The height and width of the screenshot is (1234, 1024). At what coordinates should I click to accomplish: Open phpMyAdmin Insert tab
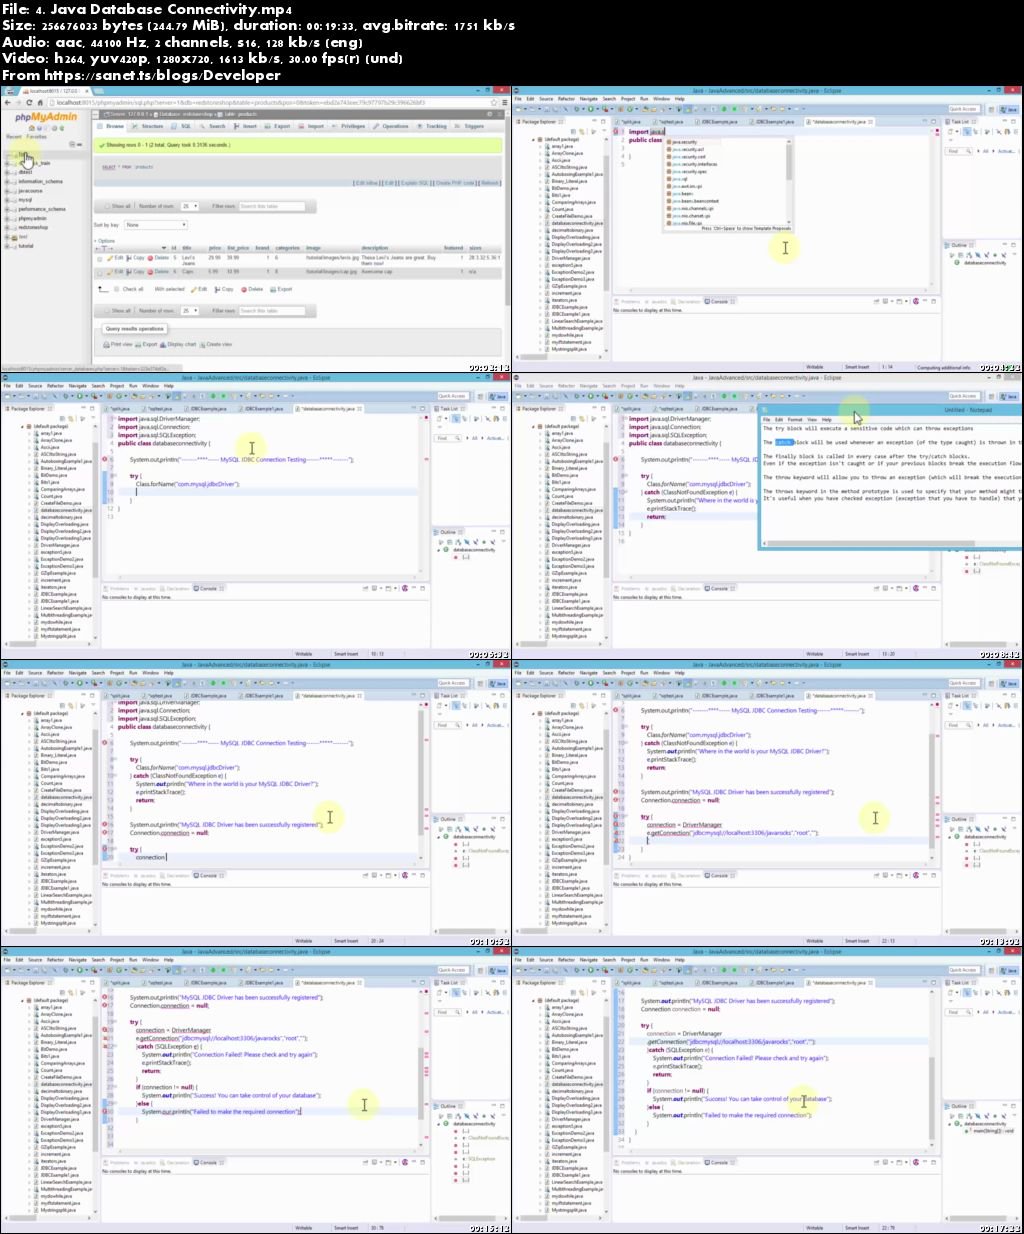[245, 126]
